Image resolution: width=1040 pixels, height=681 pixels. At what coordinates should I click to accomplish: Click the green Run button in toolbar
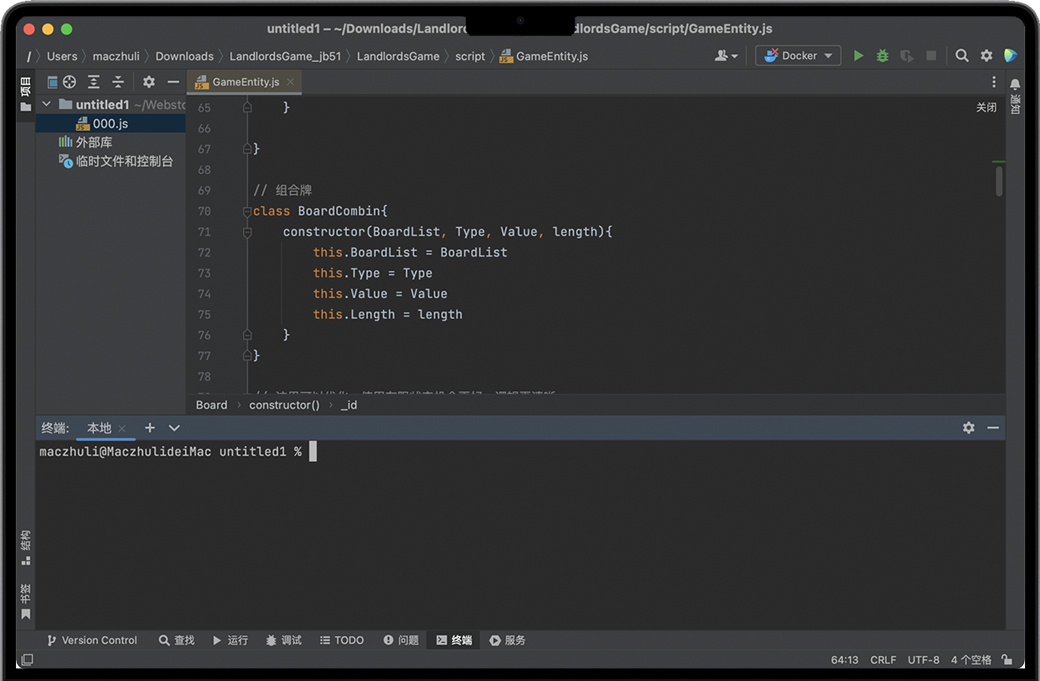pyautogui.click(x=858, y=56)
